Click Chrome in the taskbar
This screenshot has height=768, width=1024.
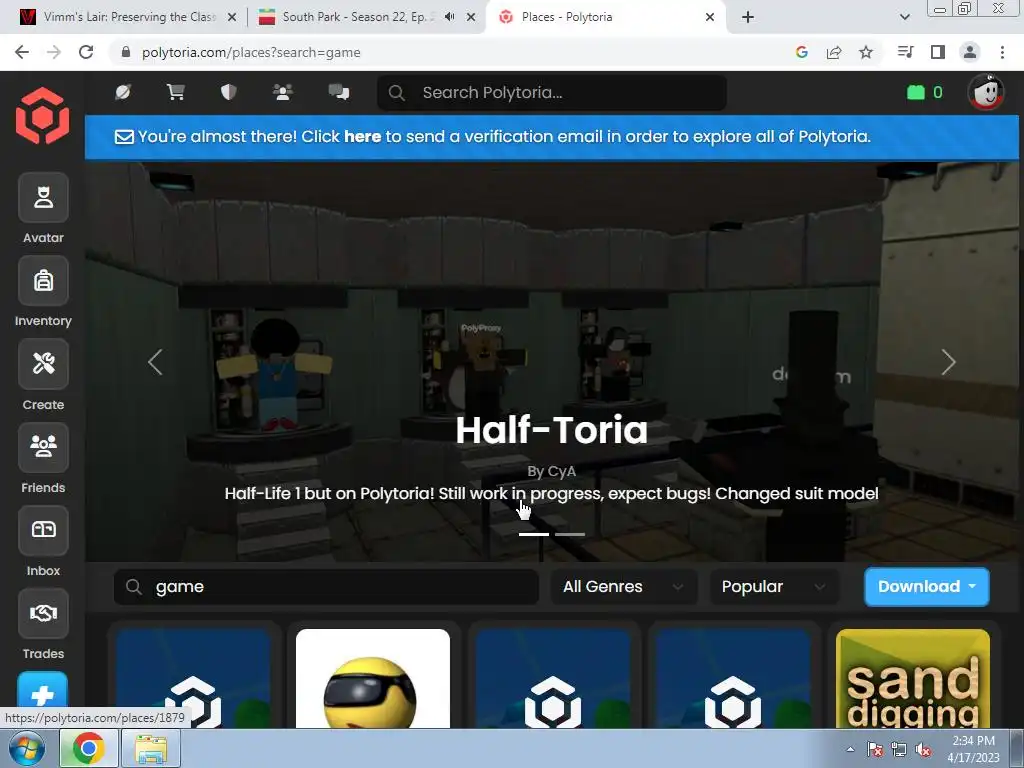(88, 748)
